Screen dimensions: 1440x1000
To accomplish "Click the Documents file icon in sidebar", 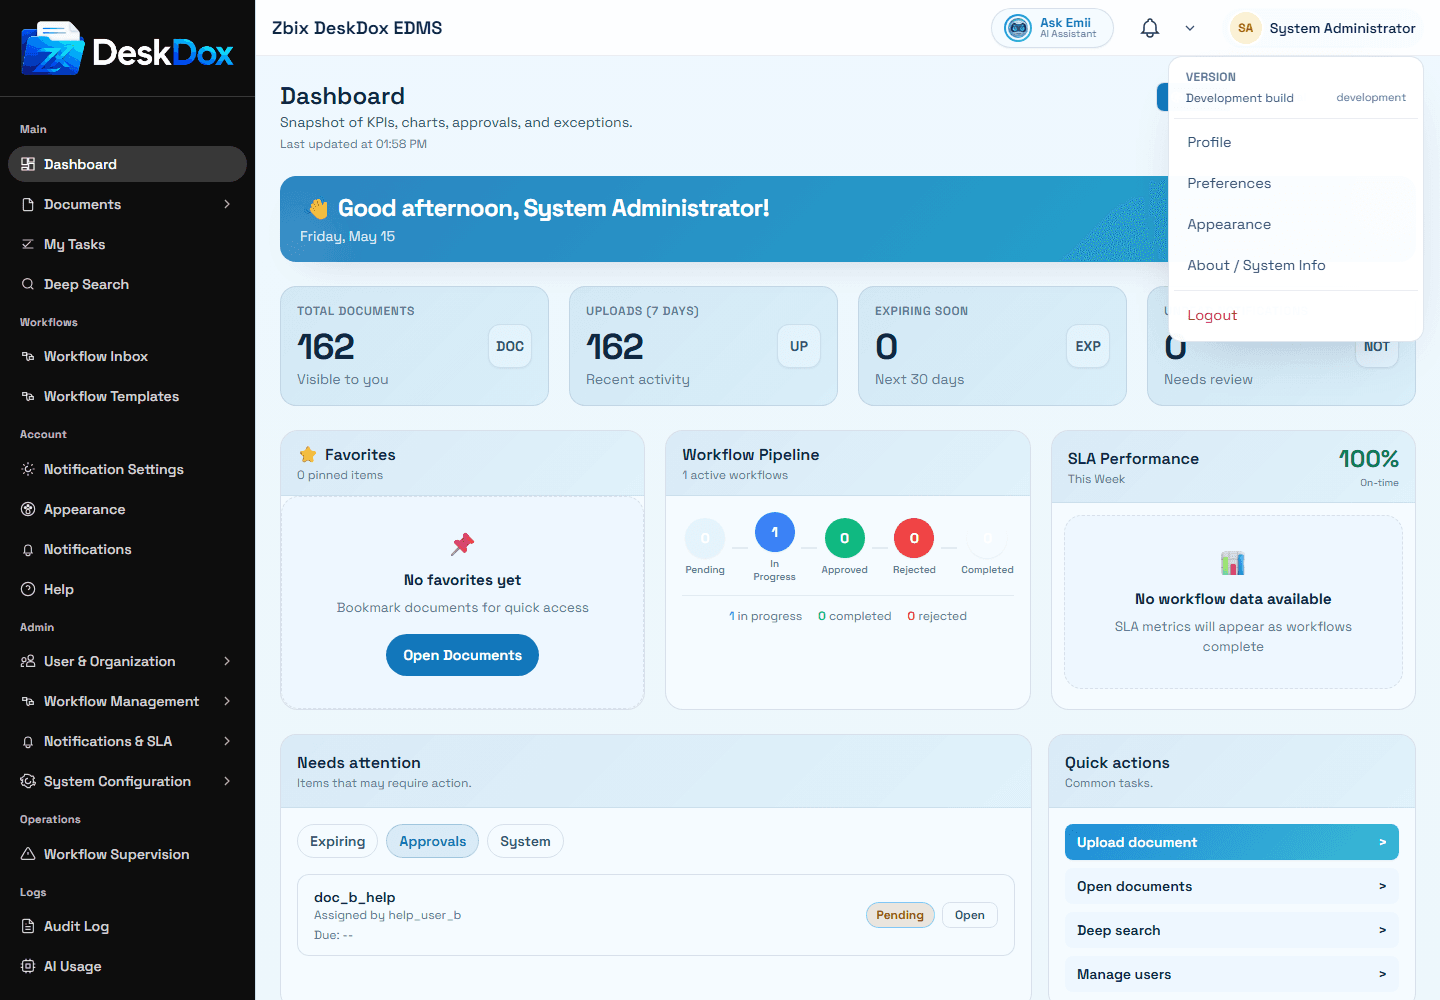I will [28, 204].
